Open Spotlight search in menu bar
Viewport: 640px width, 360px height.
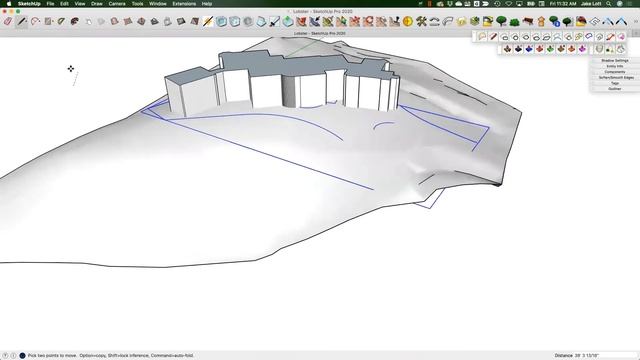(x=609, y=4)
